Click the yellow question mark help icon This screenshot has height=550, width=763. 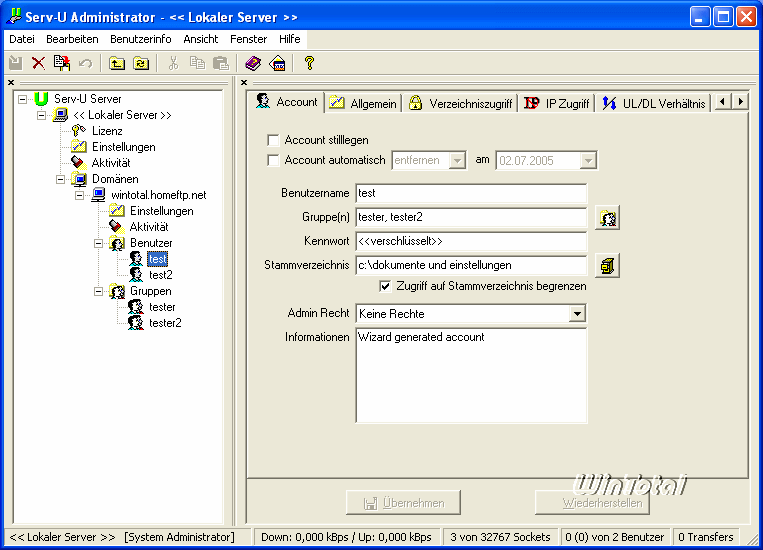(309, 63)
